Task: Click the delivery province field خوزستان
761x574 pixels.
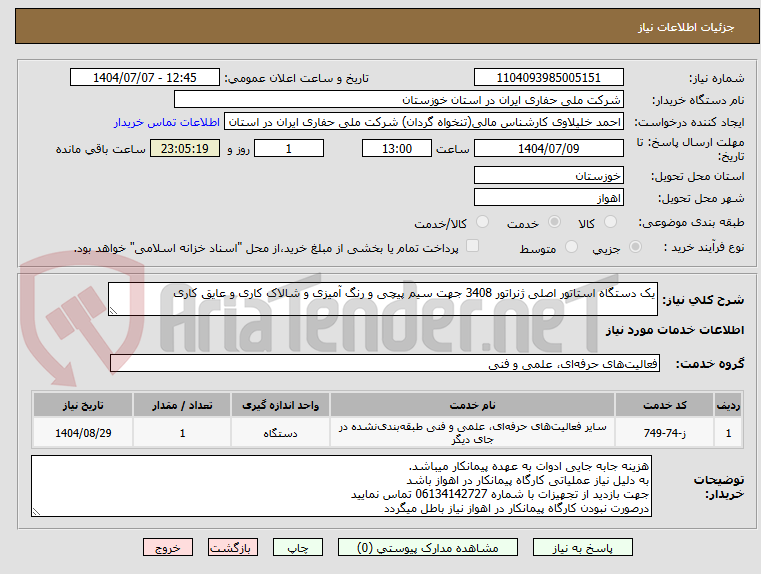Action: [x=548, y=176]
